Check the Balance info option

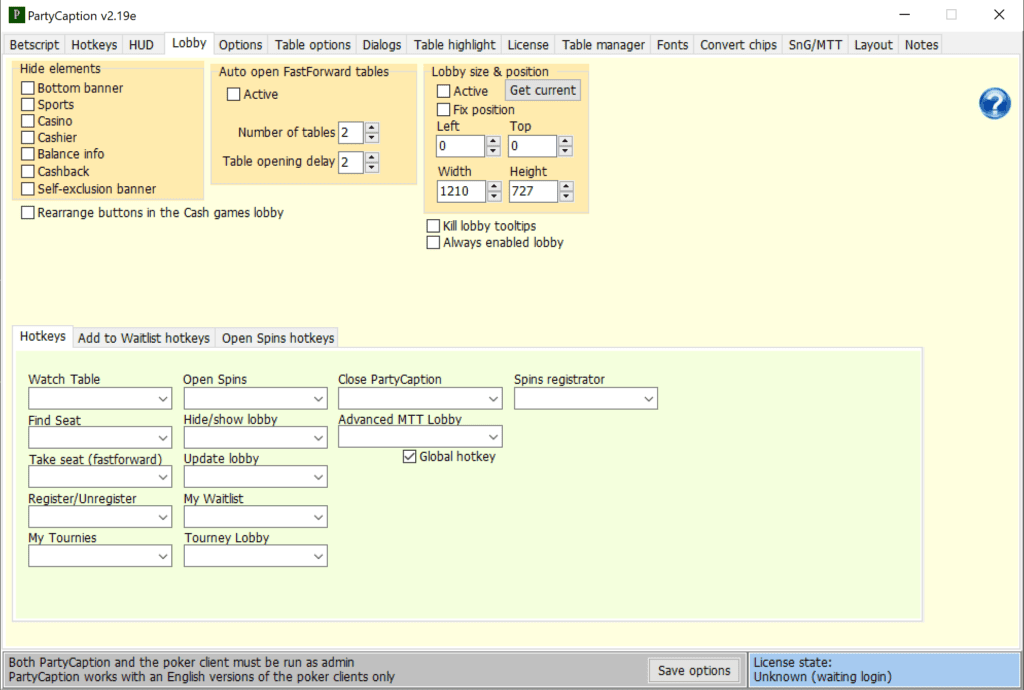(27, 154)
